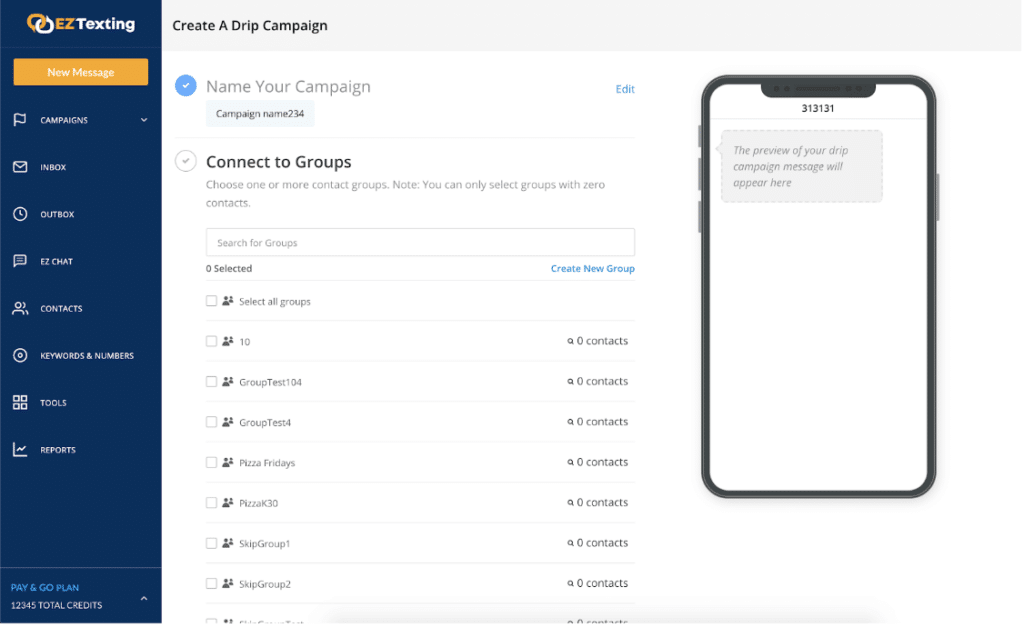
Task: Go to Contacts menu item
Action: coord(61,309)
